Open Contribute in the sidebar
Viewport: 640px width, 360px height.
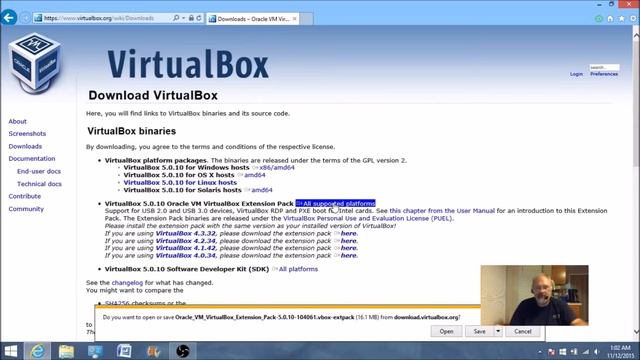coord(25,196)
